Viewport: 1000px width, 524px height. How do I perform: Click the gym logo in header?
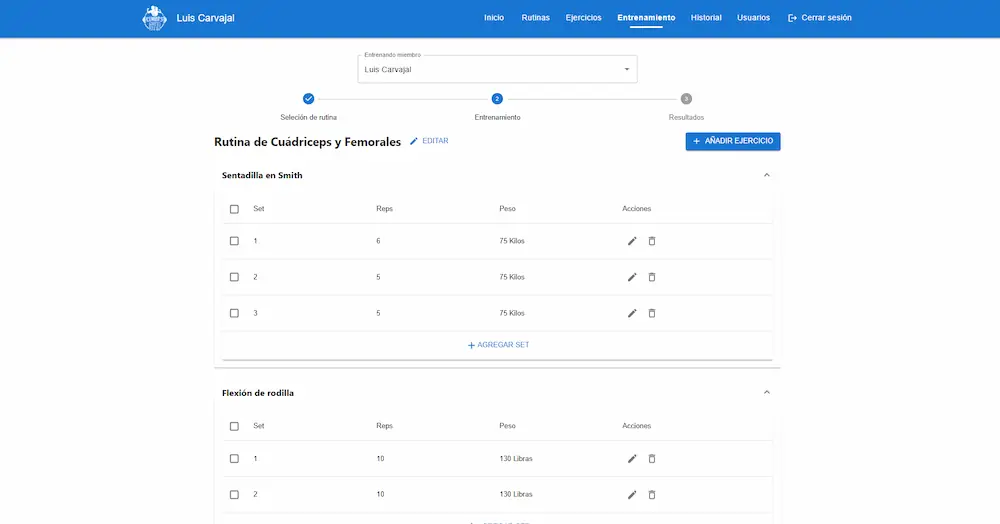154,18
